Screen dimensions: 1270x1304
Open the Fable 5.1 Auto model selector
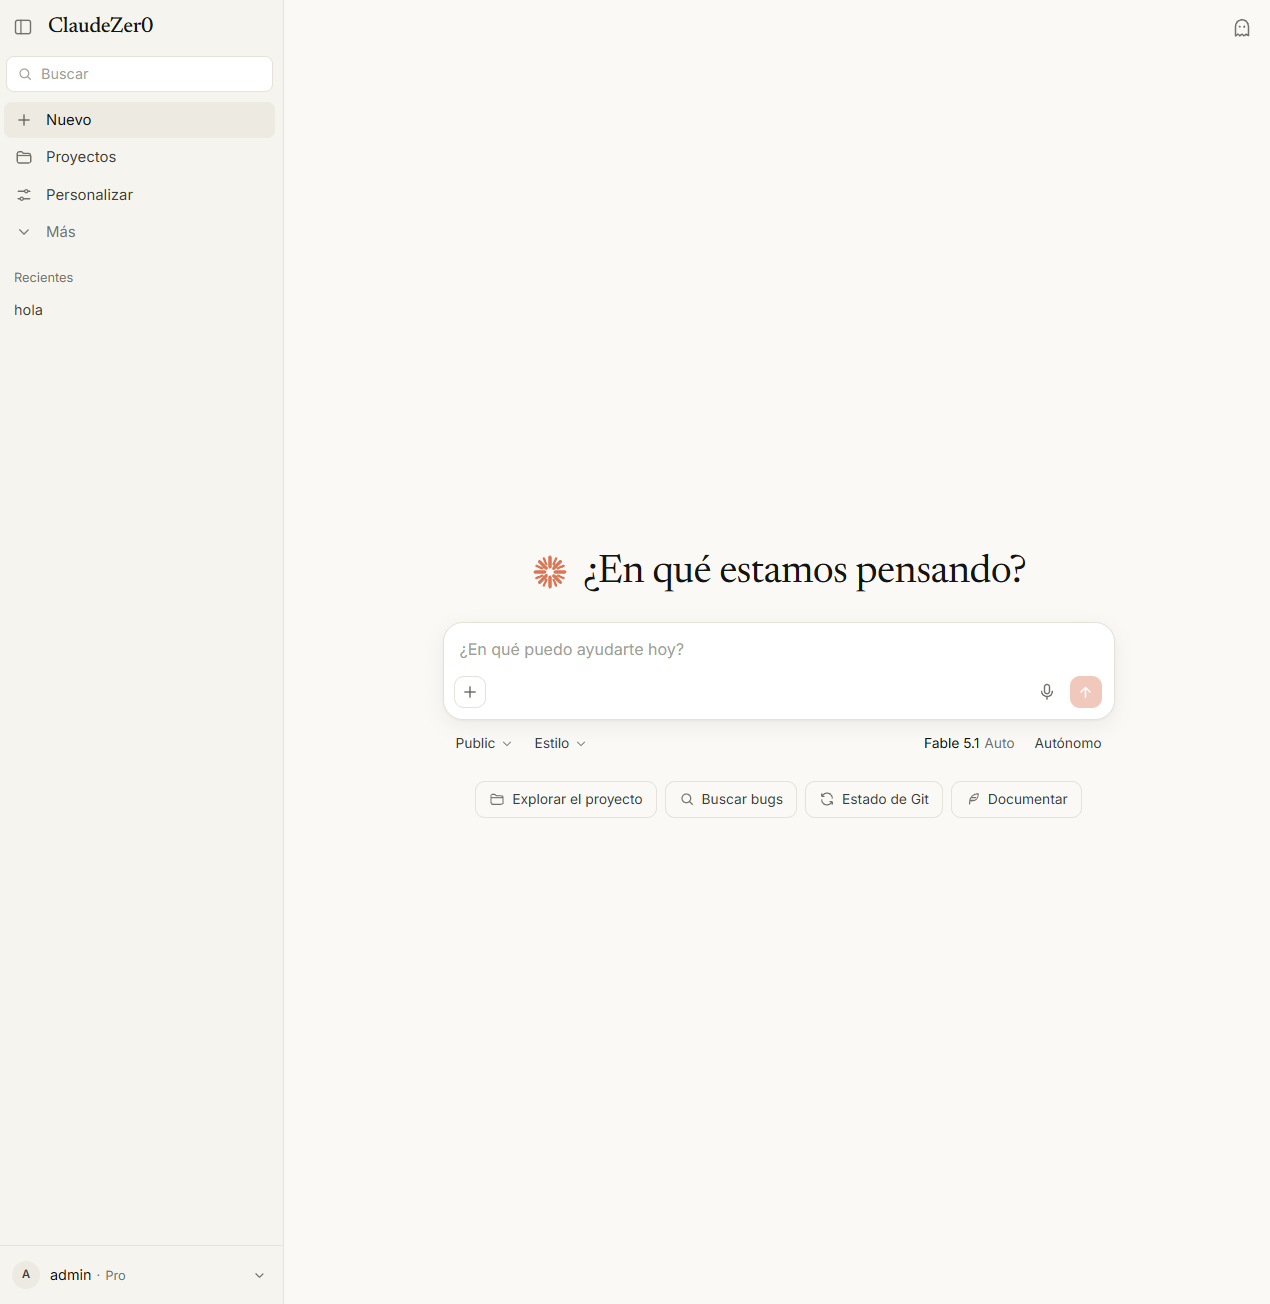coord(969,743)
